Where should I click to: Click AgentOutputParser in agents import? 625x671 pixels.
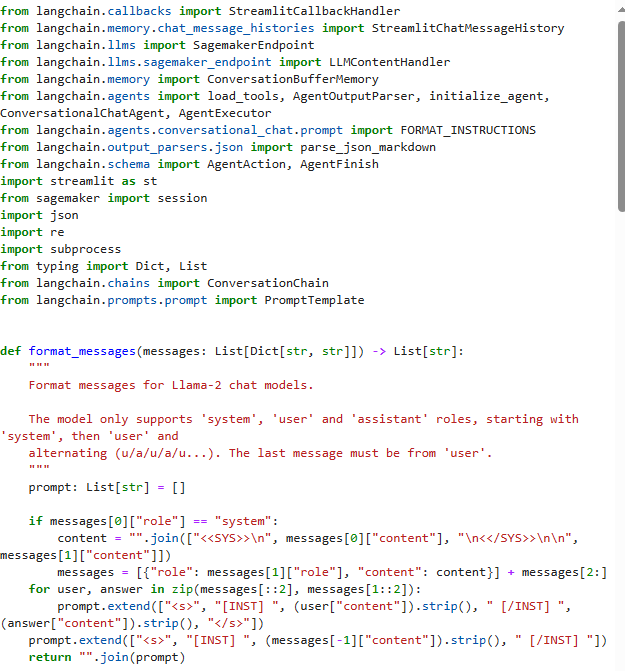point(353,96)
